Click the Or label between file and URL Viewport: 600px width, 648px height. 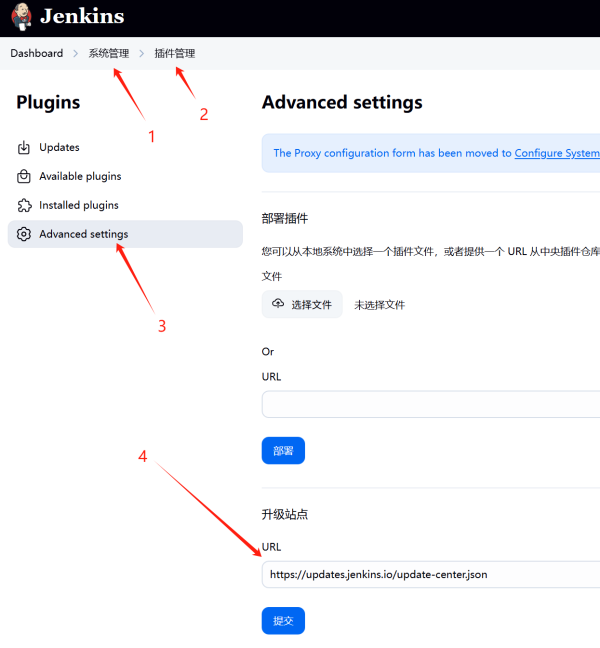268,352
